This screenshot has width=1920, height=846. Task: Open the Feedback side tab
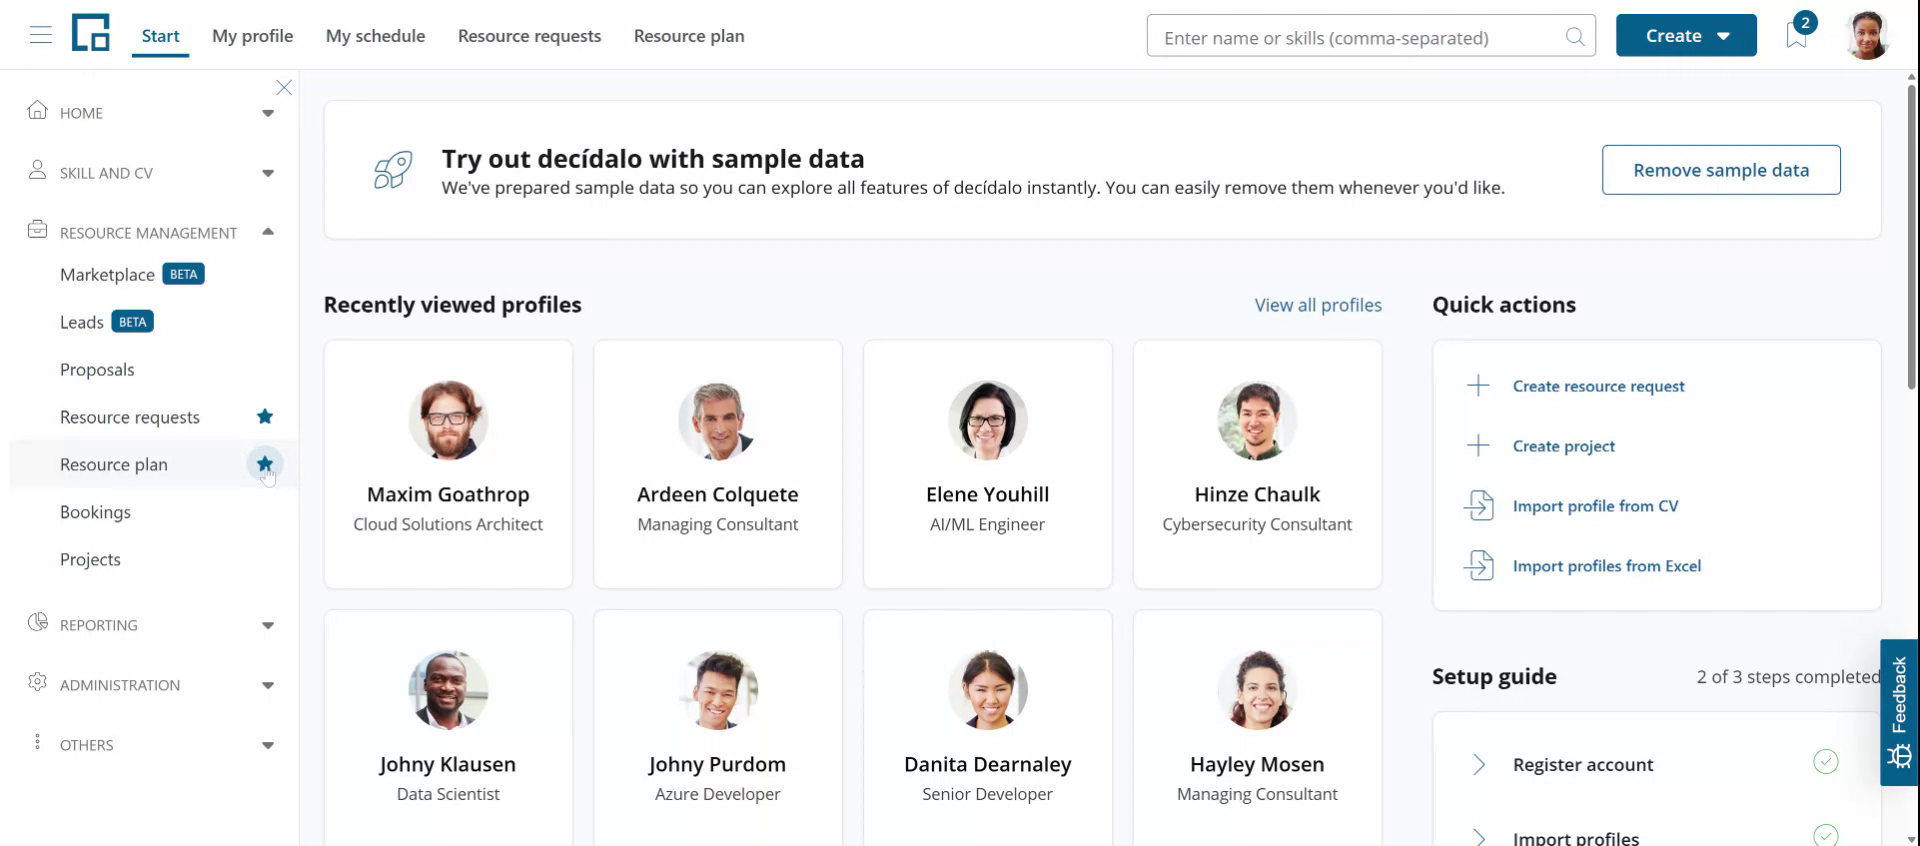click(1898, 712)
